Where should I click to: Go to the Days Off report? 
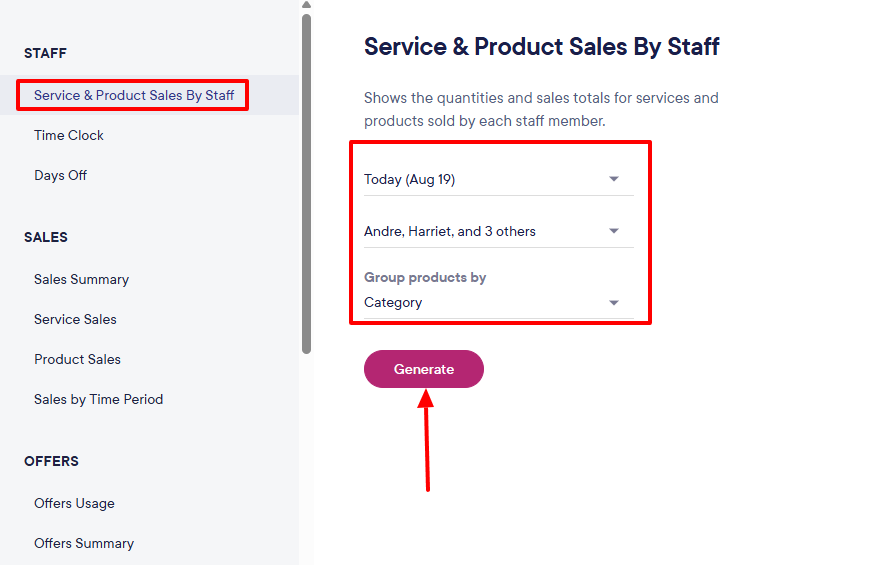click(x=60, y=175)
